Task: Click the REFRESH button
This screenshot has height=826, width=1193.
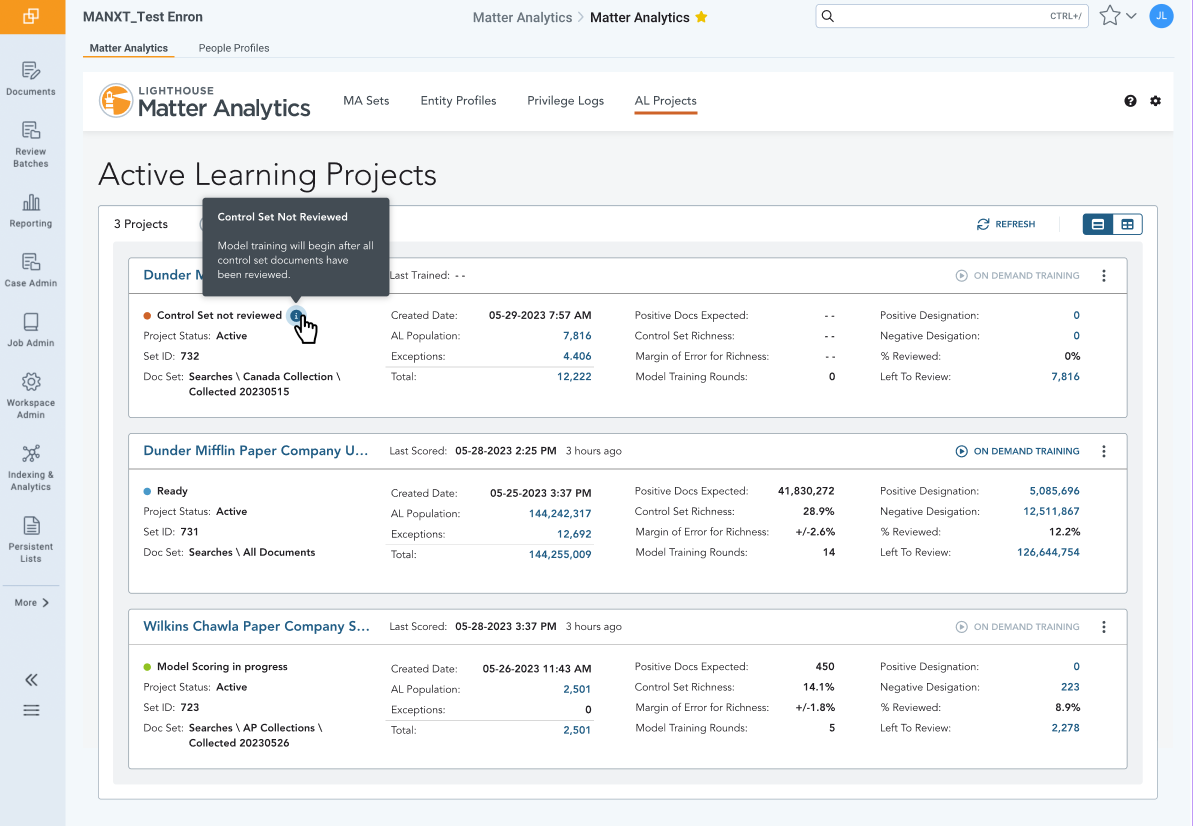Action: (x=1006, y=224)
